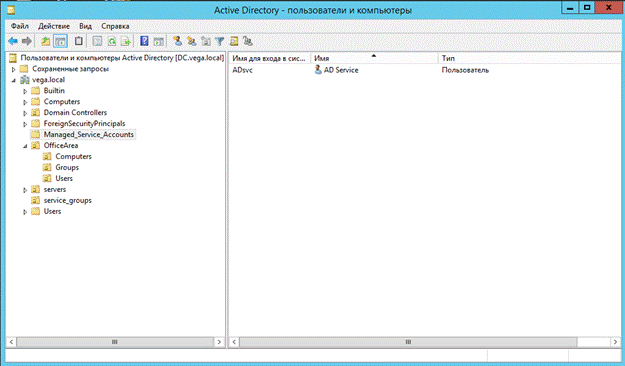Select Сохраненные запросы folder
The height and width of the screenshot is (366, 625).
[70, 69]
